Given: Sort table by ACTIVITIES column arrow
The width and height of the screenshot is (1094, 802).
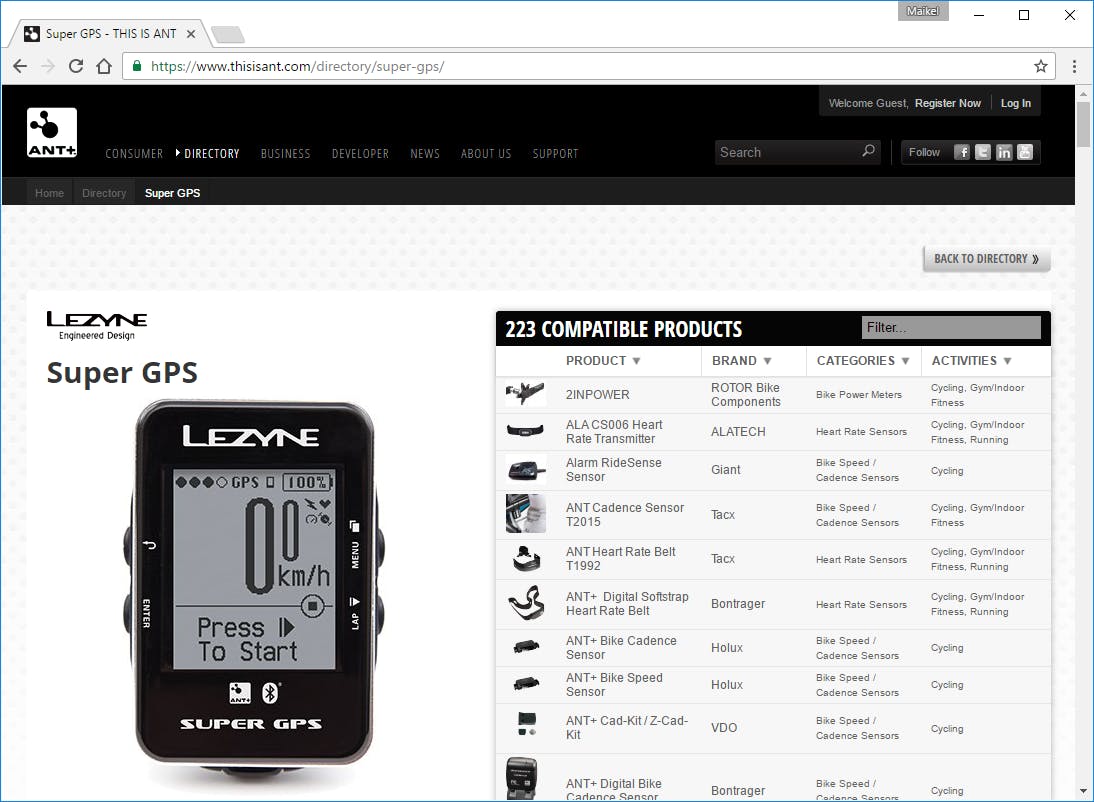Looking at the screenshot, I should point(1007,361).
